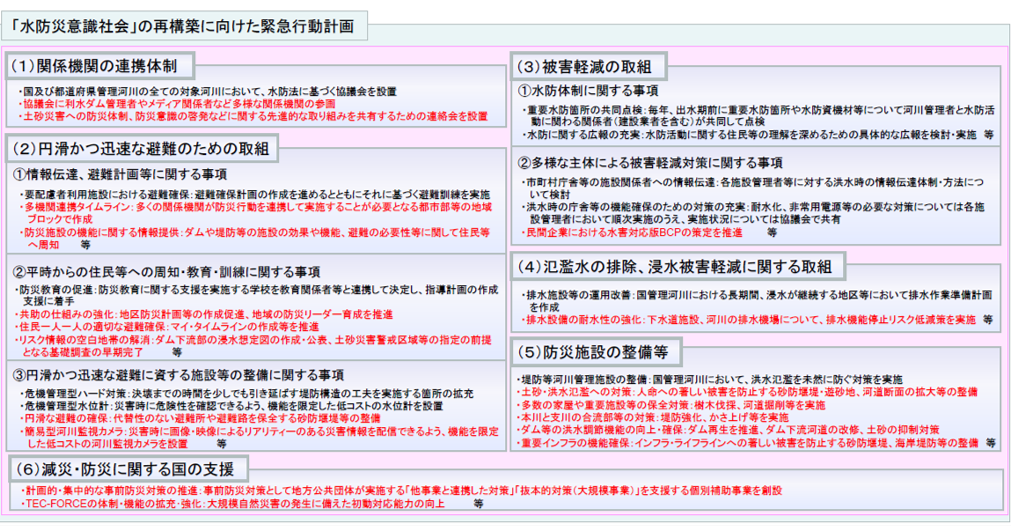Screen dimensions: 1011x526
Task: Click subheading ②多様な主体による被害軽減対策に関する事項
Action: pos(651,163)
